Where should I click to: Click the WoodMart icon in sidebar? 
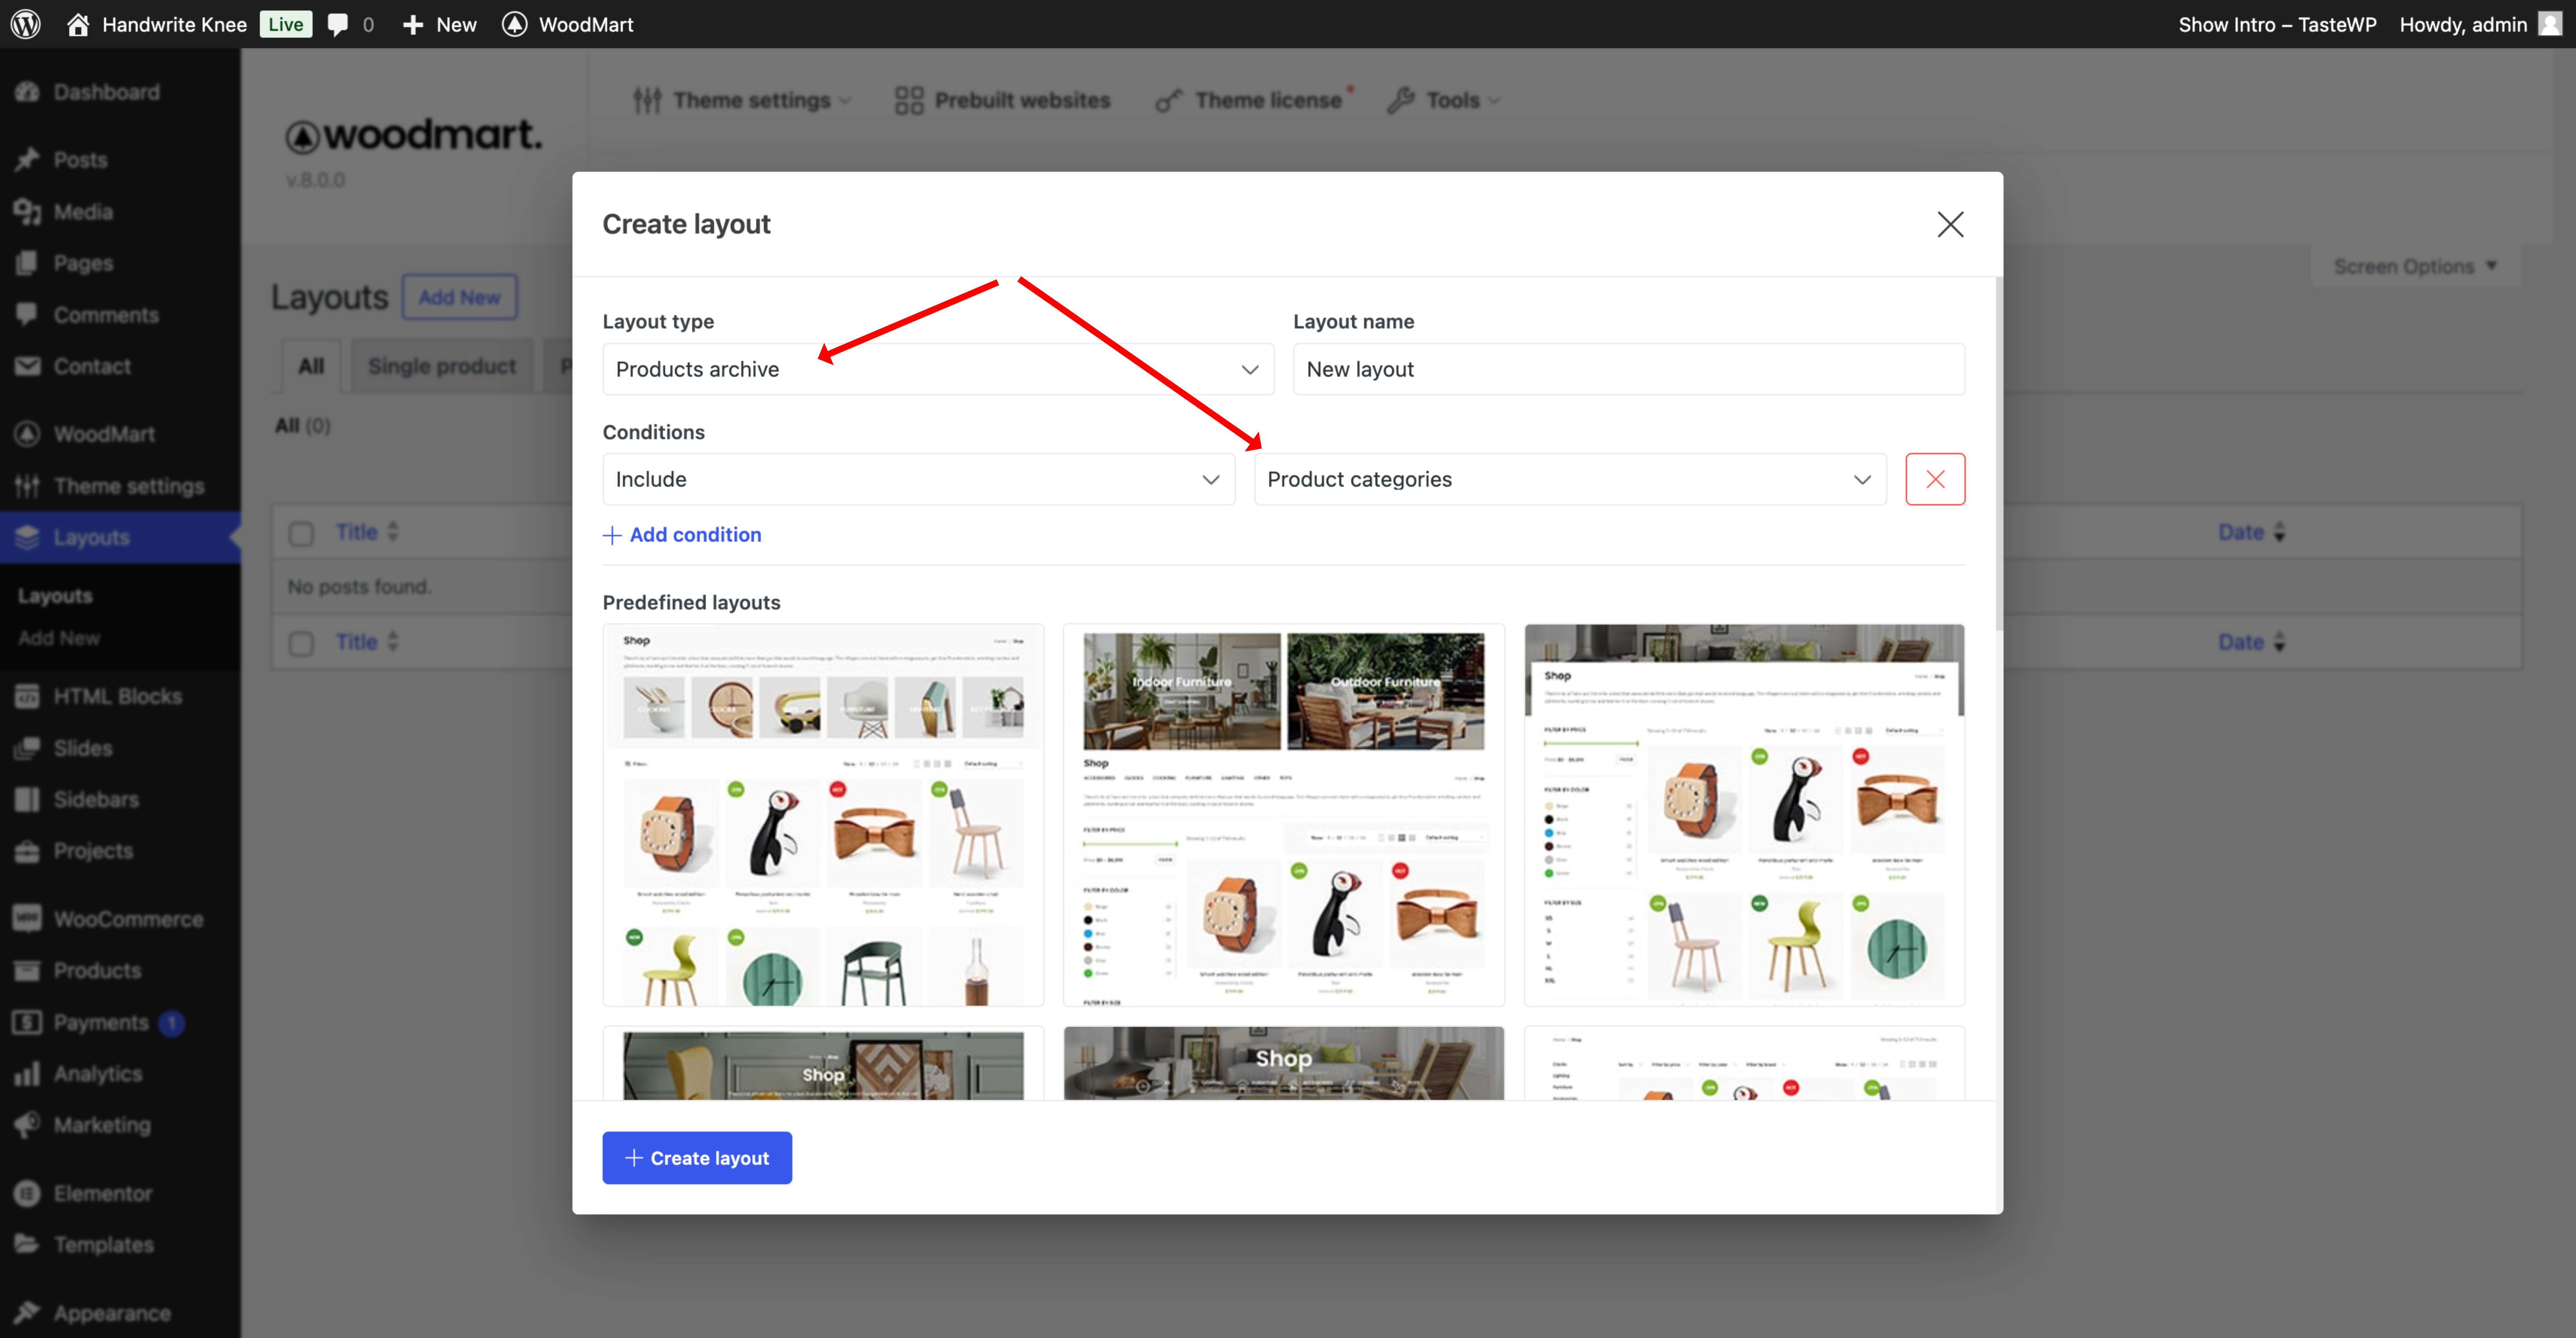[27, 434]
